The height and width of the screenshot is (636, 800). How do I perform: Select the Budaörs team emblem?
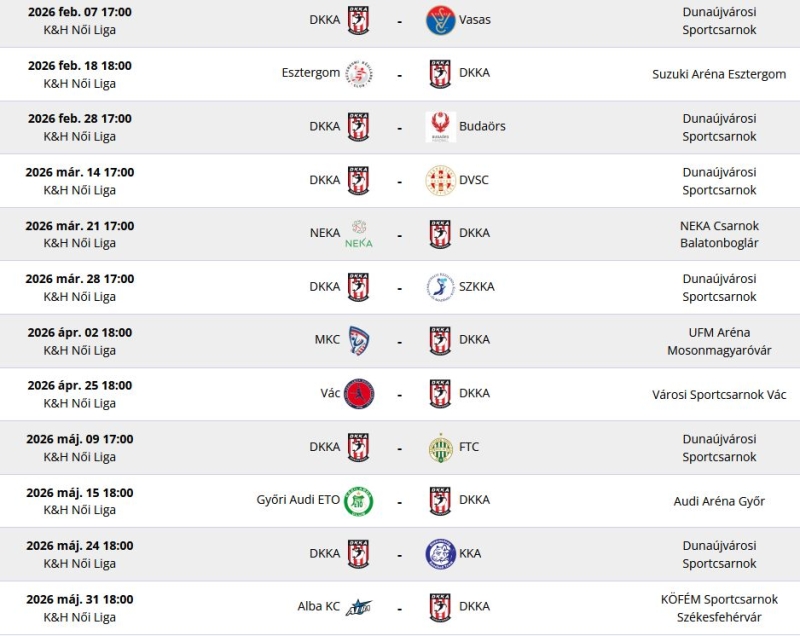pos(440,127)
